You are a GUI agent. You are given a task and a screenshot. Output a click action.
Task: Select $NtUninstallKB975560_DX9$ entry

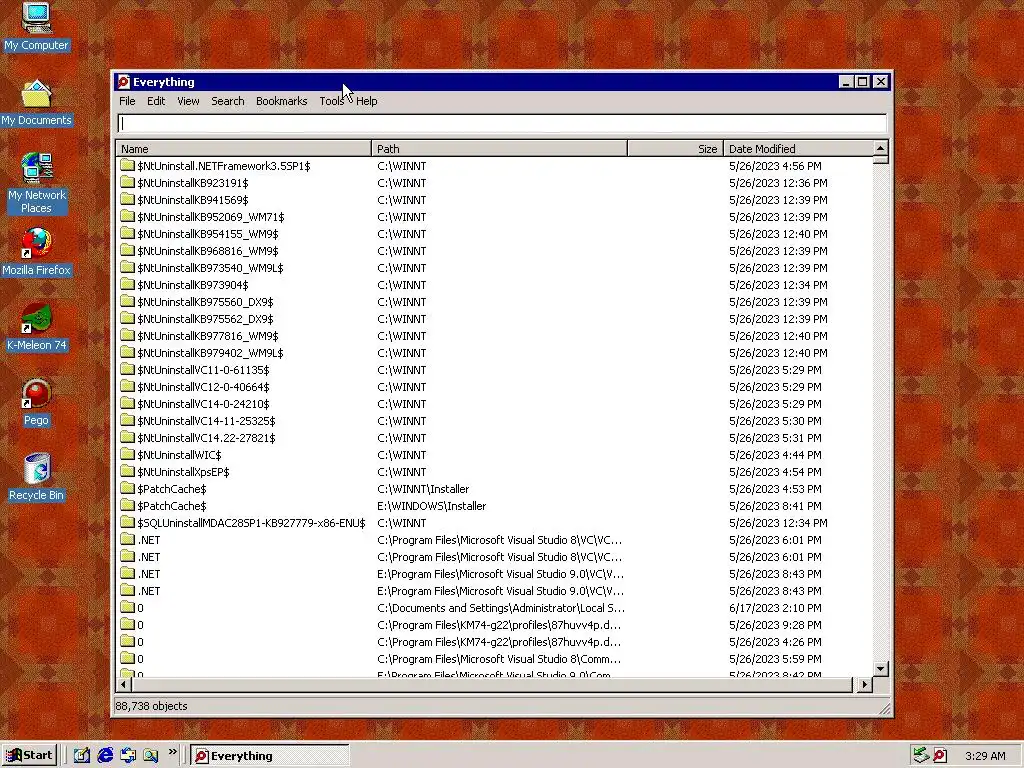[x=205, y=302]
